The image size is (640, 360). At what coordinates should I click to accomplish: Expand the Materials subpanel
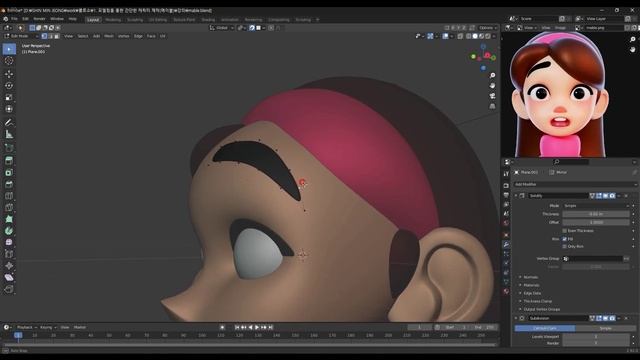531,285
